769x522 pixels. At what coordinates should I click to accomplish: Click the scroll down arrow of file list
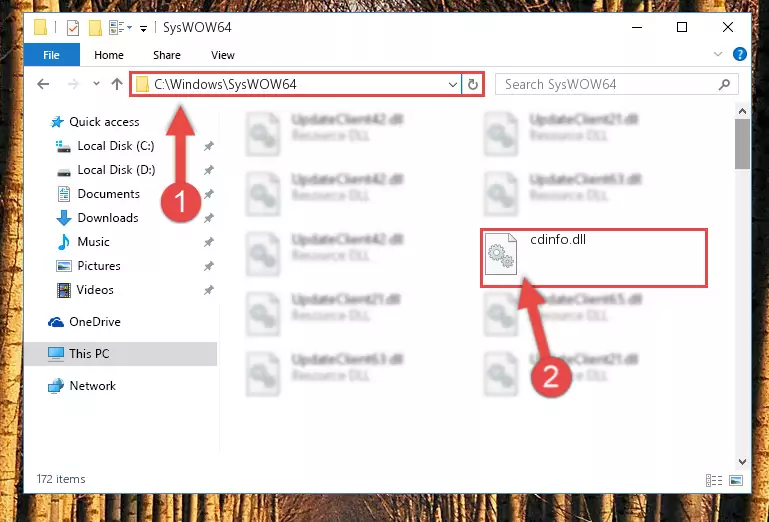[742, 462]
